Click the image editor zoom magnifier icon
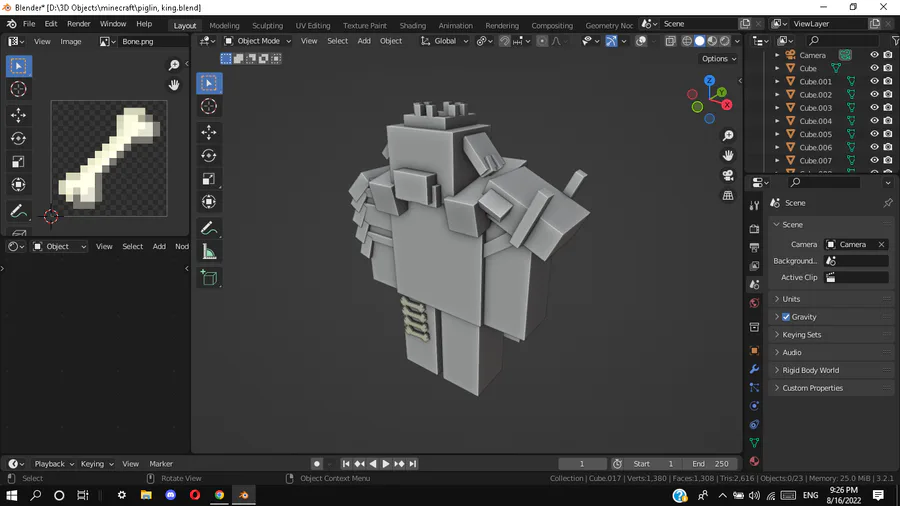The image size is (900, 506). point(174,65)
